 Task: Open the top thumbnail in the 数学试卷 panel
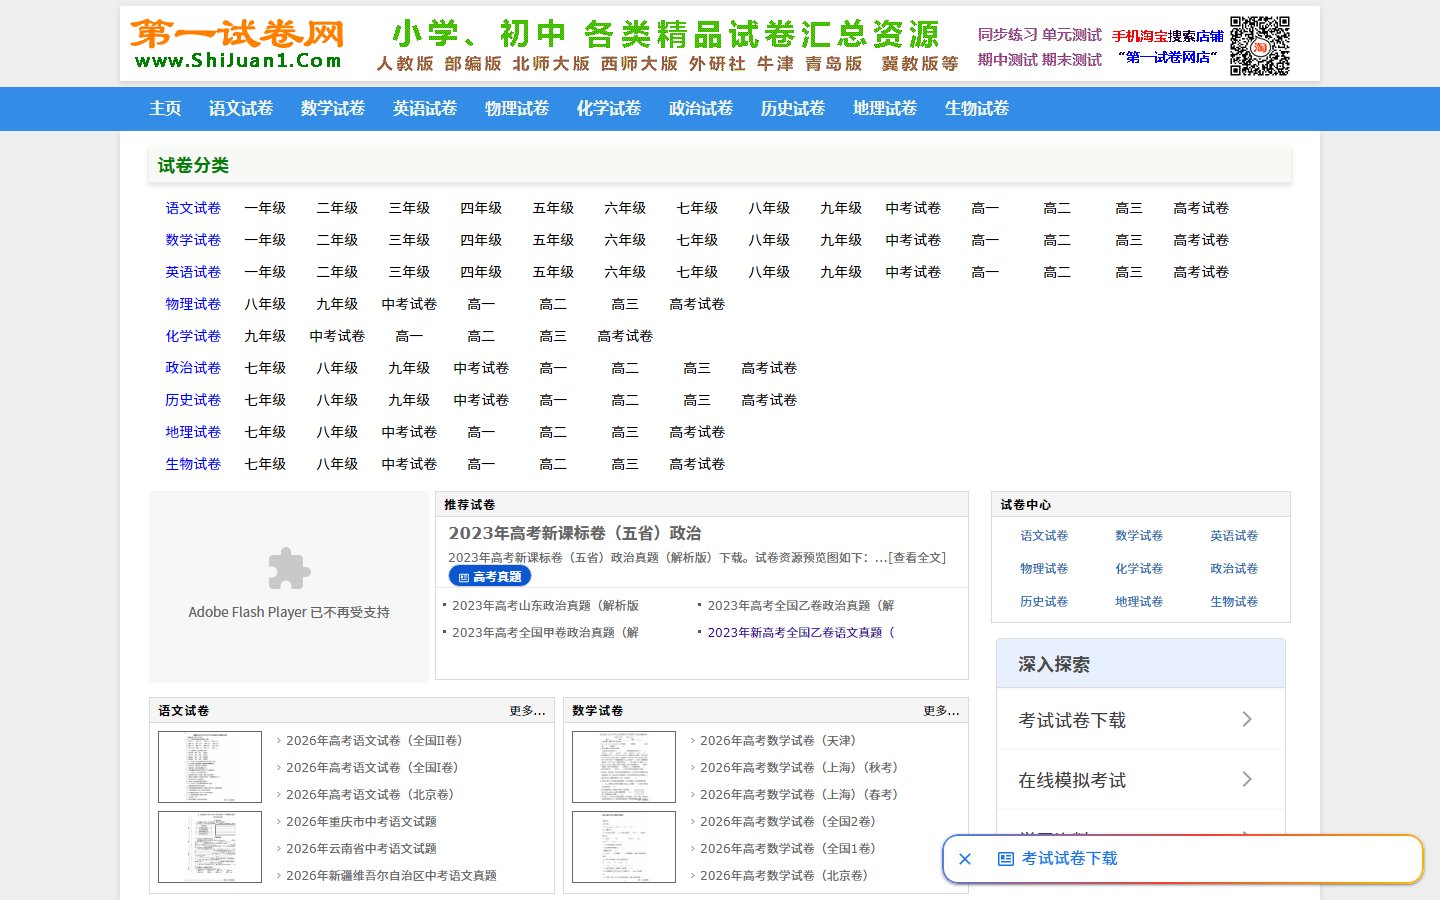pyautogui.click(x=624, y=767)
